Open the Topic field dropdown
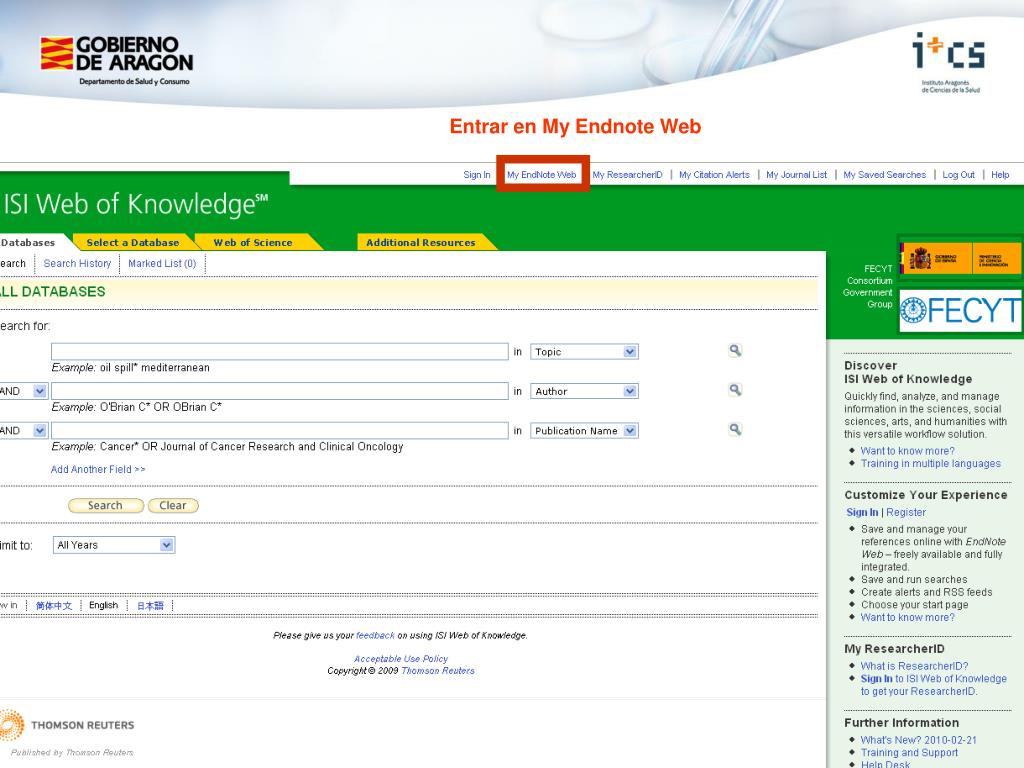Image resolution: width=1024 pixels, height=768 pixels. [584, 351]
